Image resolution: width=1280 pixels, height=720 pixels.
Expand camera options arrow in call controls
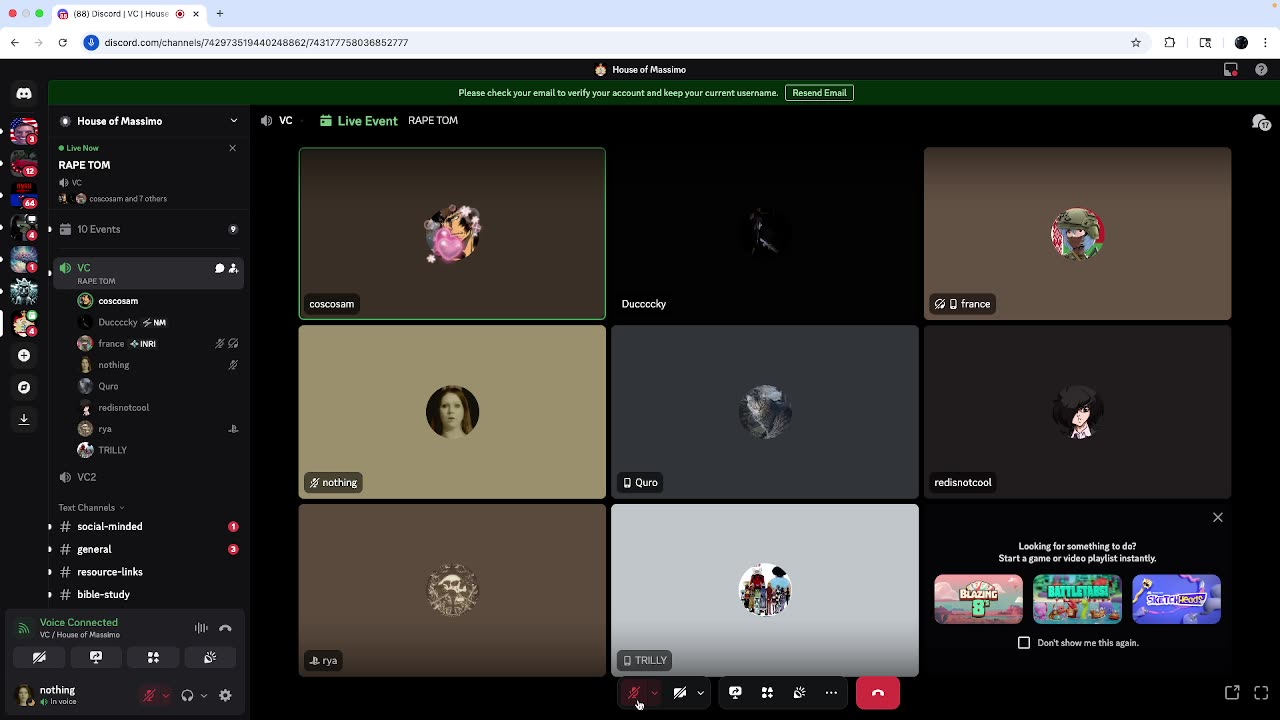[x=700, y=692]
